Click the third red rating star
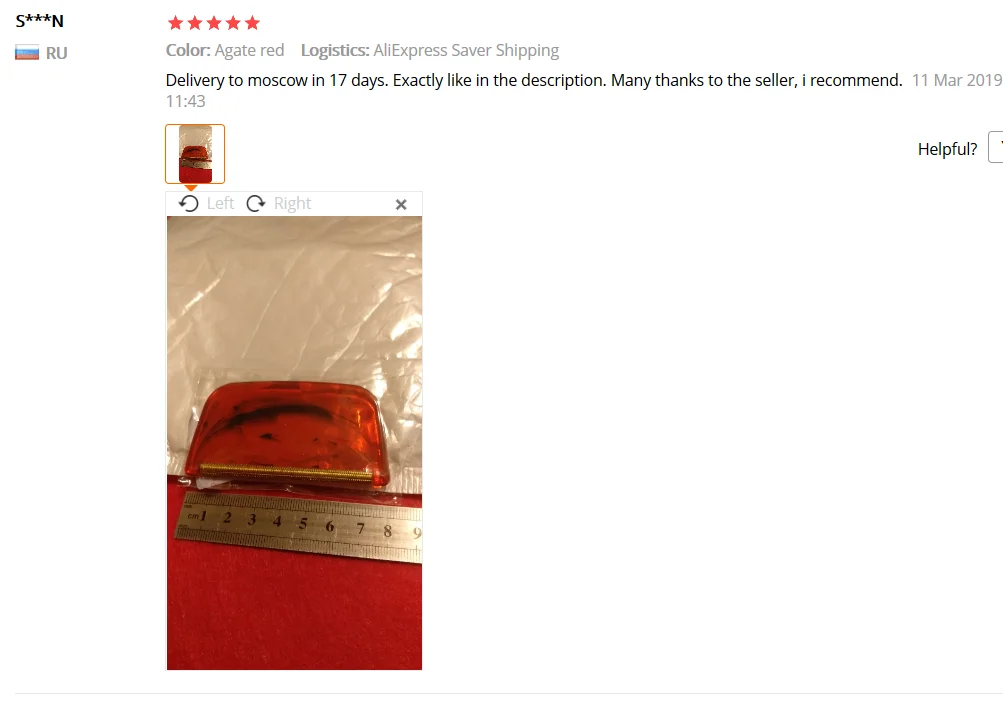The image size is (1003, 705). (214, 24)
